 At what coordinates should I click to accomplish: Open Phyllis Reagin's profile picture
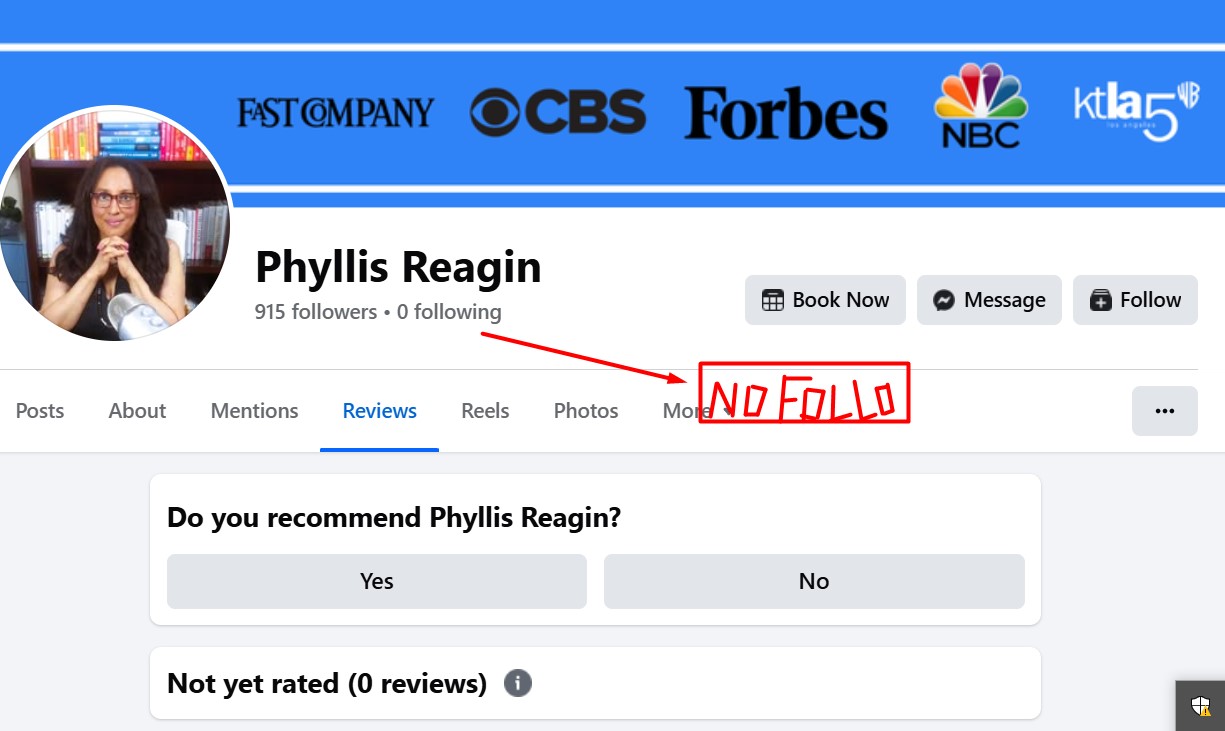[x=113, y=224]
